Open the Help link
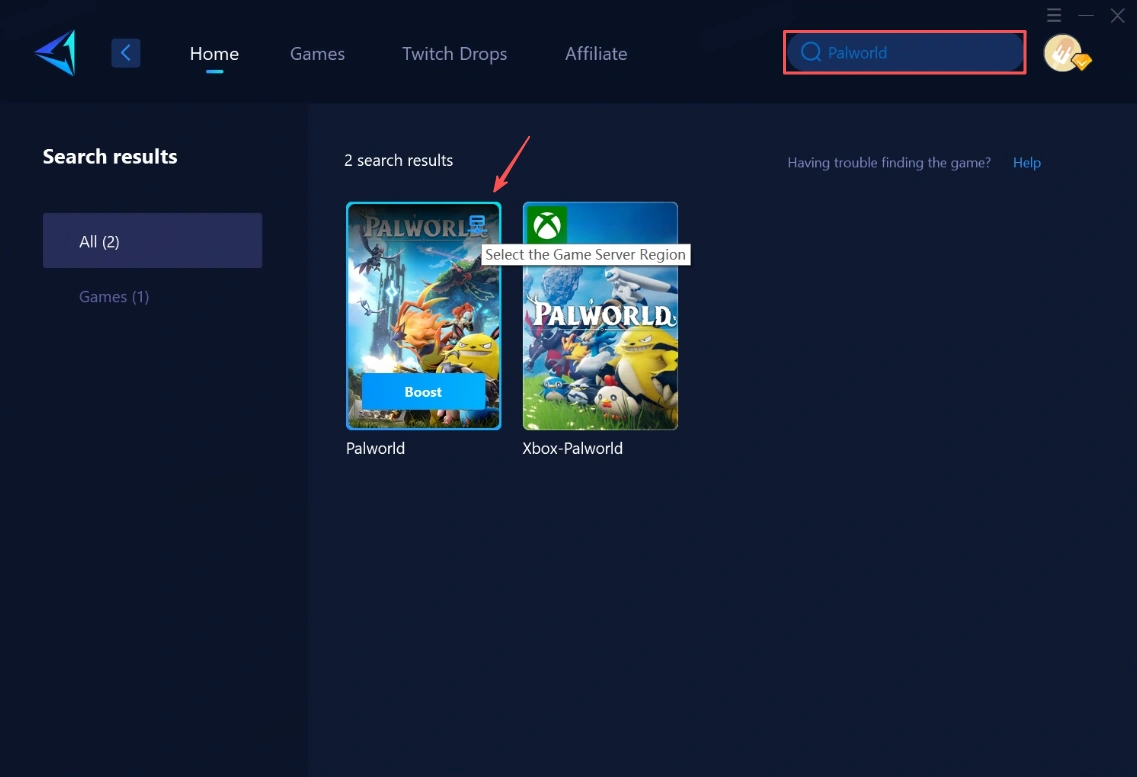 tap(1026, 162)
